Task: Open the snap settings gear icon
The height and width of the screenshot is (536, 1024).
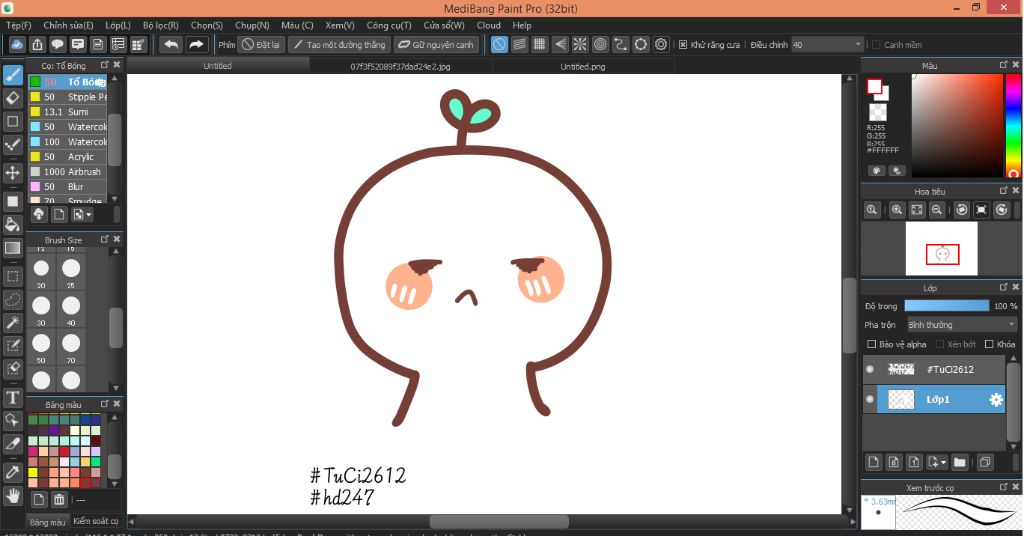Action: pos(662,44)
